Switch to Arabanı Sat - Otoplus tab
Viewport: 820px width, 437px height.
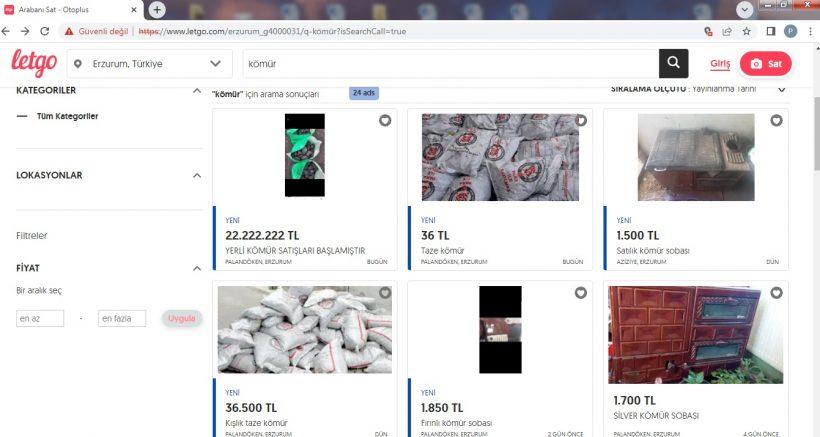pyautogui.click(x=70, y=9)
